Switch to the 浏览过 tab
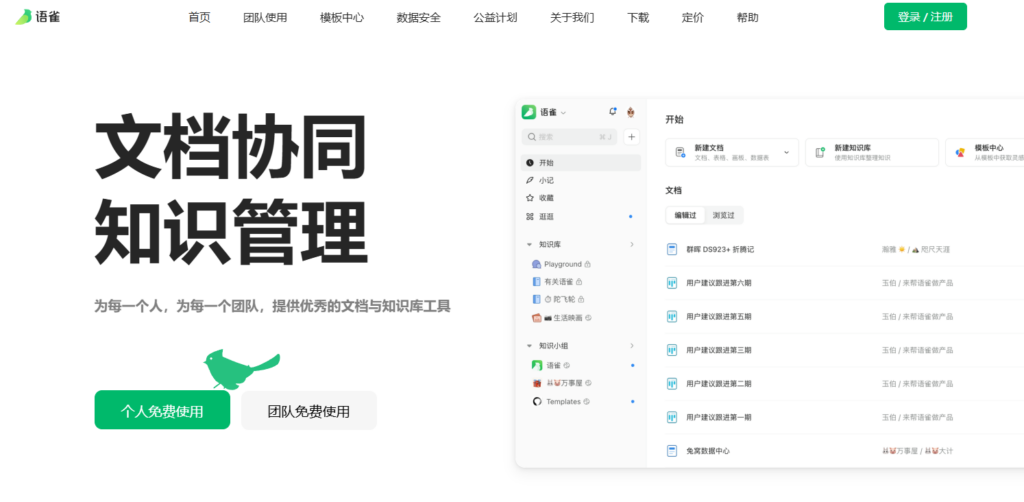 724,215
